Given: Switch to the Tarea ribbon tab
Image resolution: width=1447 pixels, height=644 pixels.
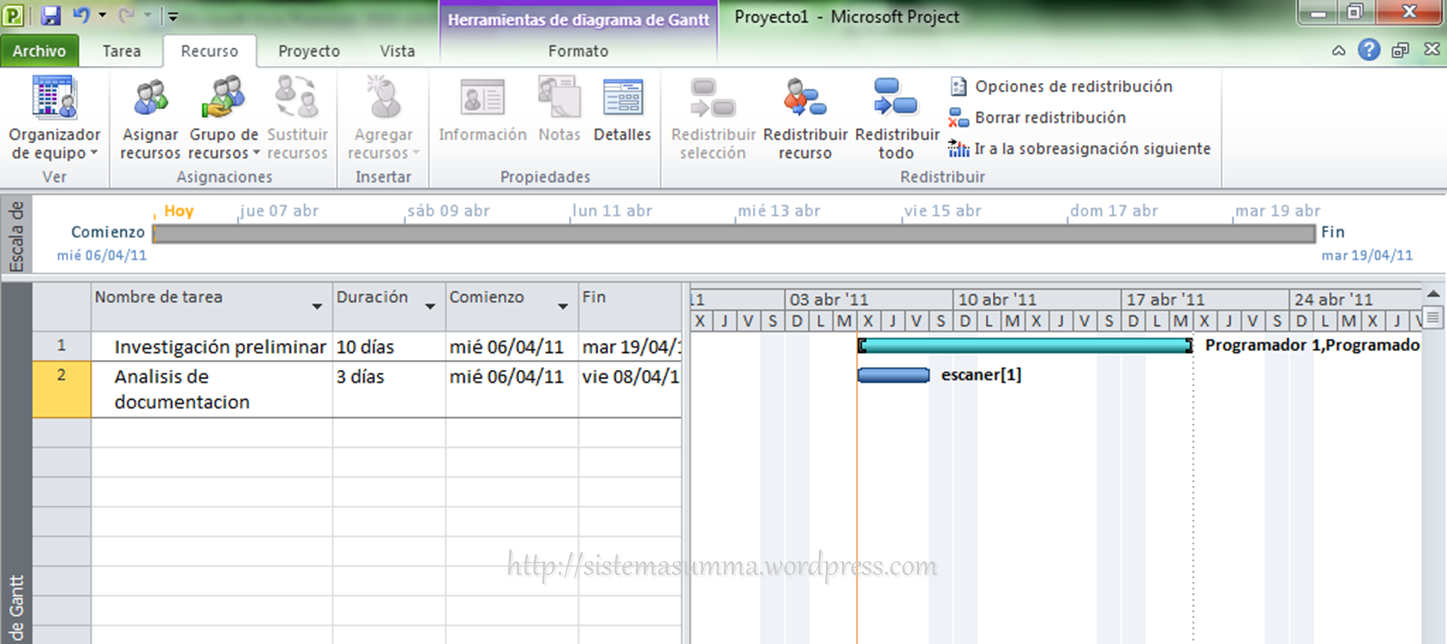Looking at the screenshot, I should 121,51.
